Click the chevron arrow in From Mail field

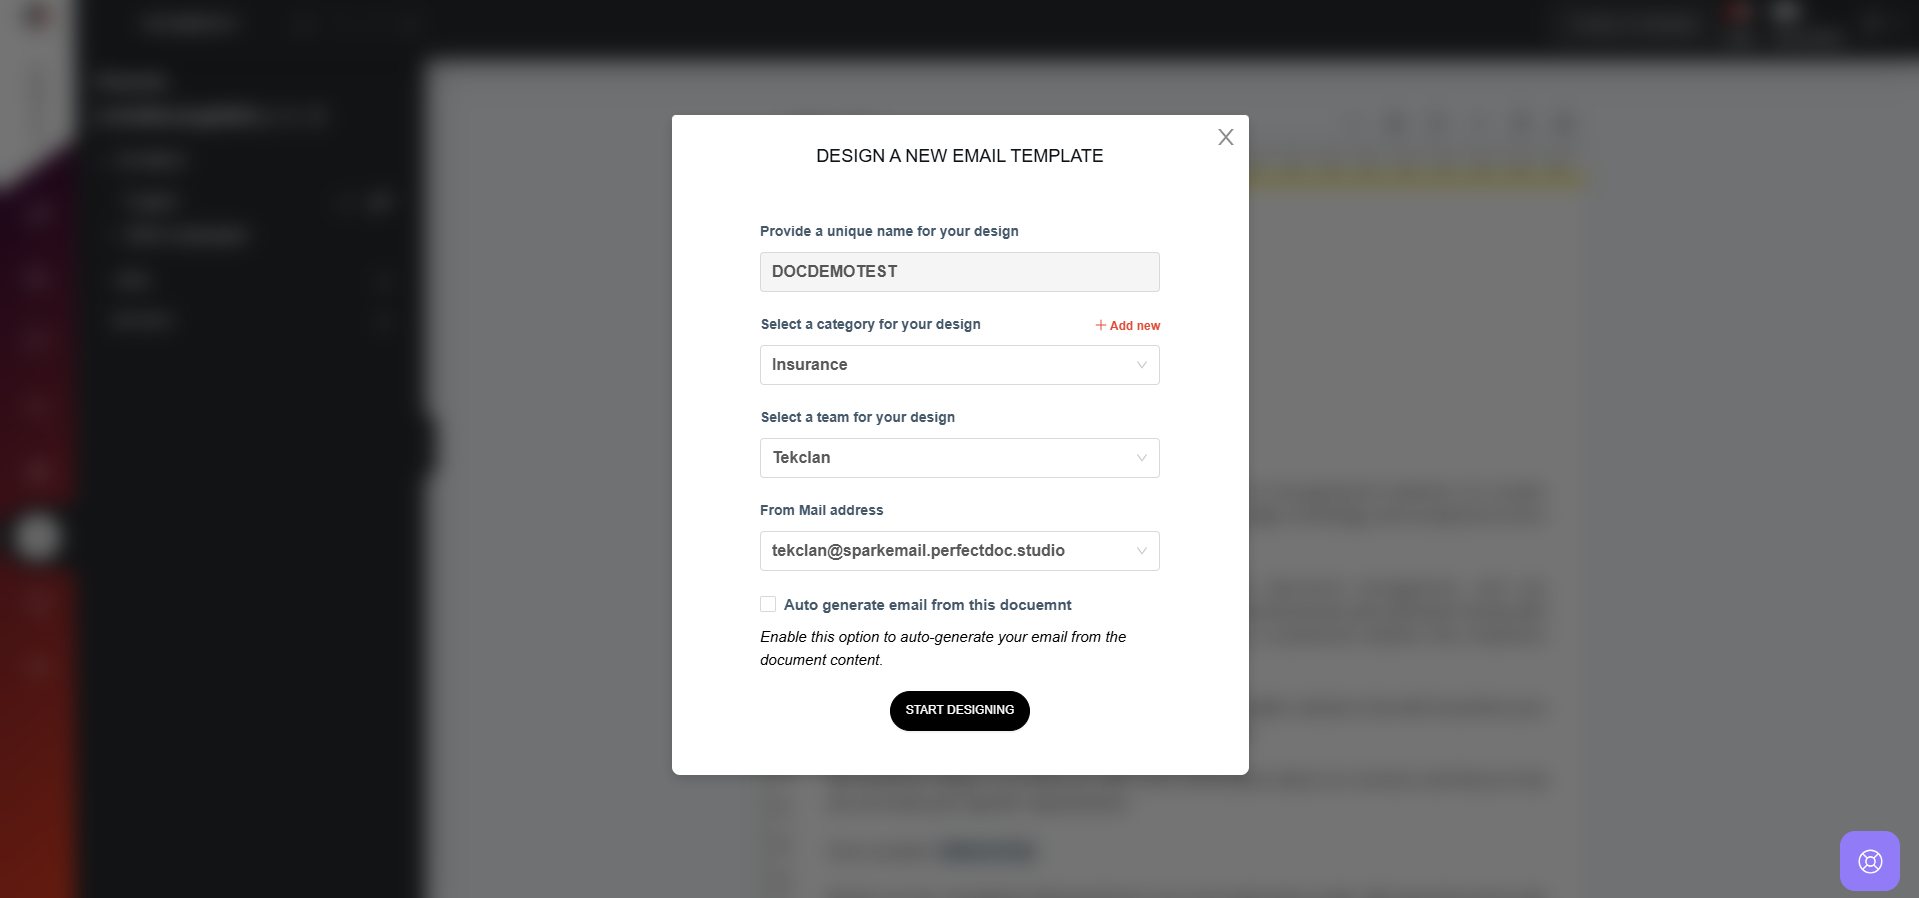(1141, 551)
